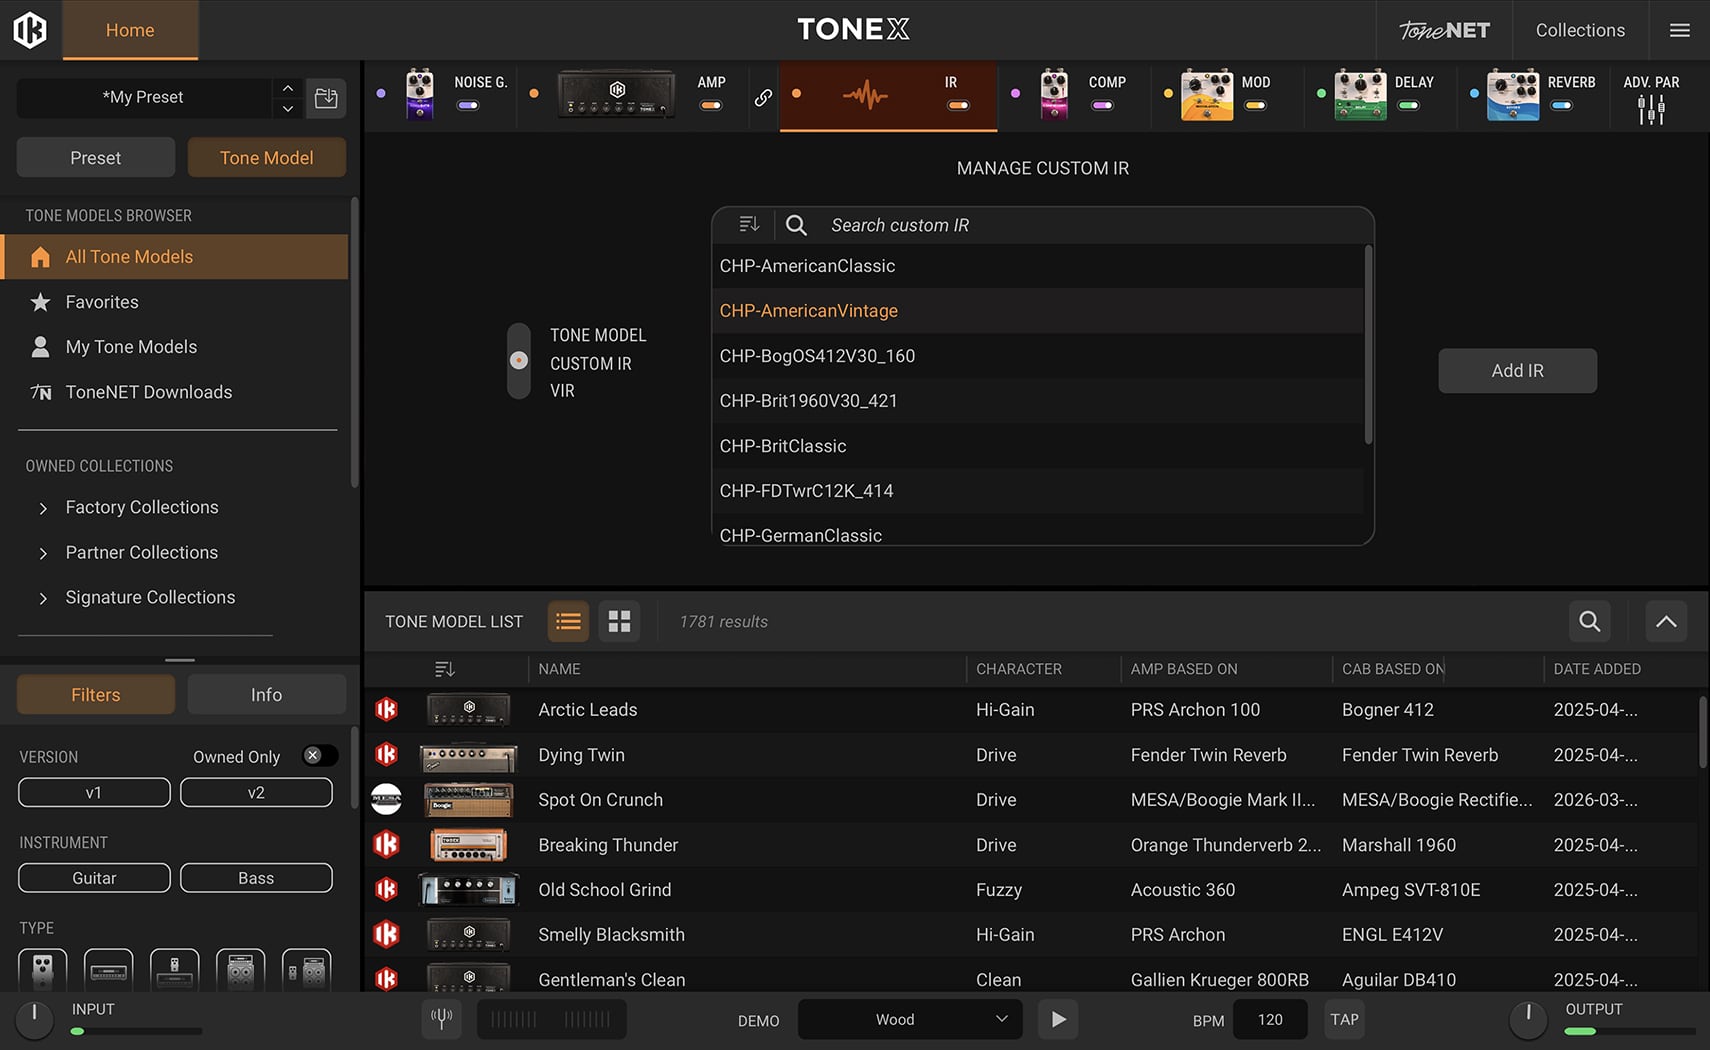Select the stomp pedal type filter icon
Image resolution: width=1710 pixels, height=1050 pixels.
(43, 970)
